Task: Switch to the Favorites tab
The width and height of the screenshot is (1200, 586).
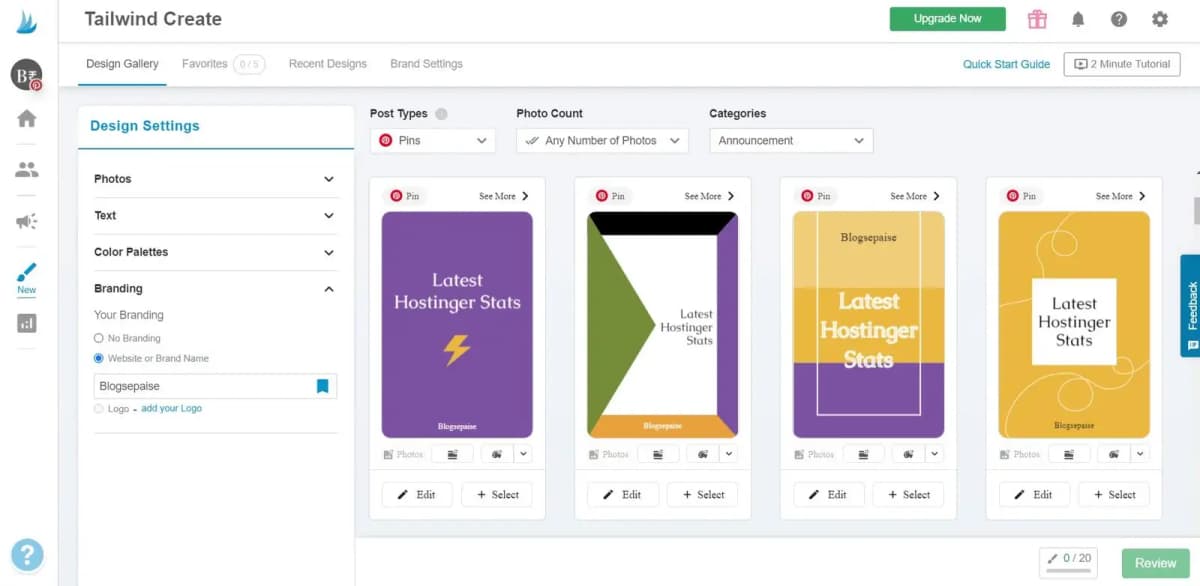Action: pyautogui.click(x=223, y=64)
